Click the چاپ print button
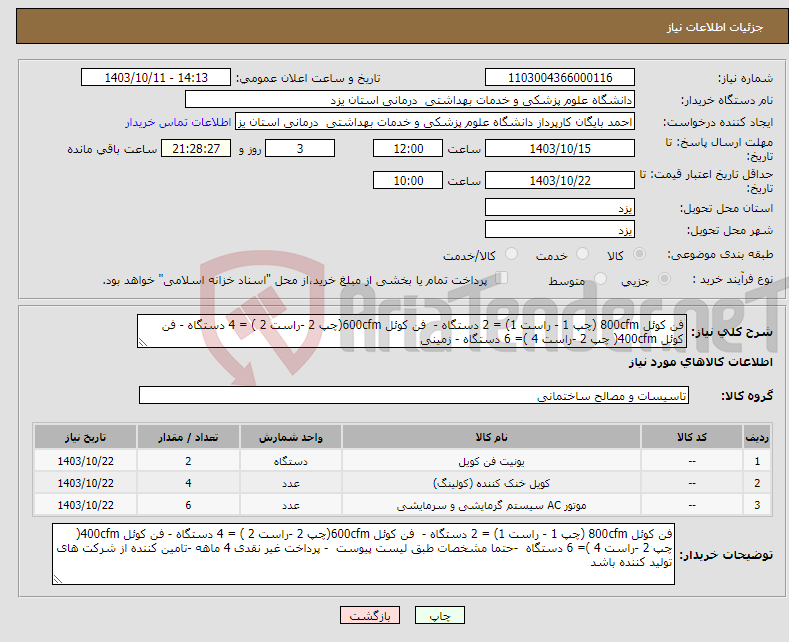Screen dimensions: 789x642 click(440, 615)
